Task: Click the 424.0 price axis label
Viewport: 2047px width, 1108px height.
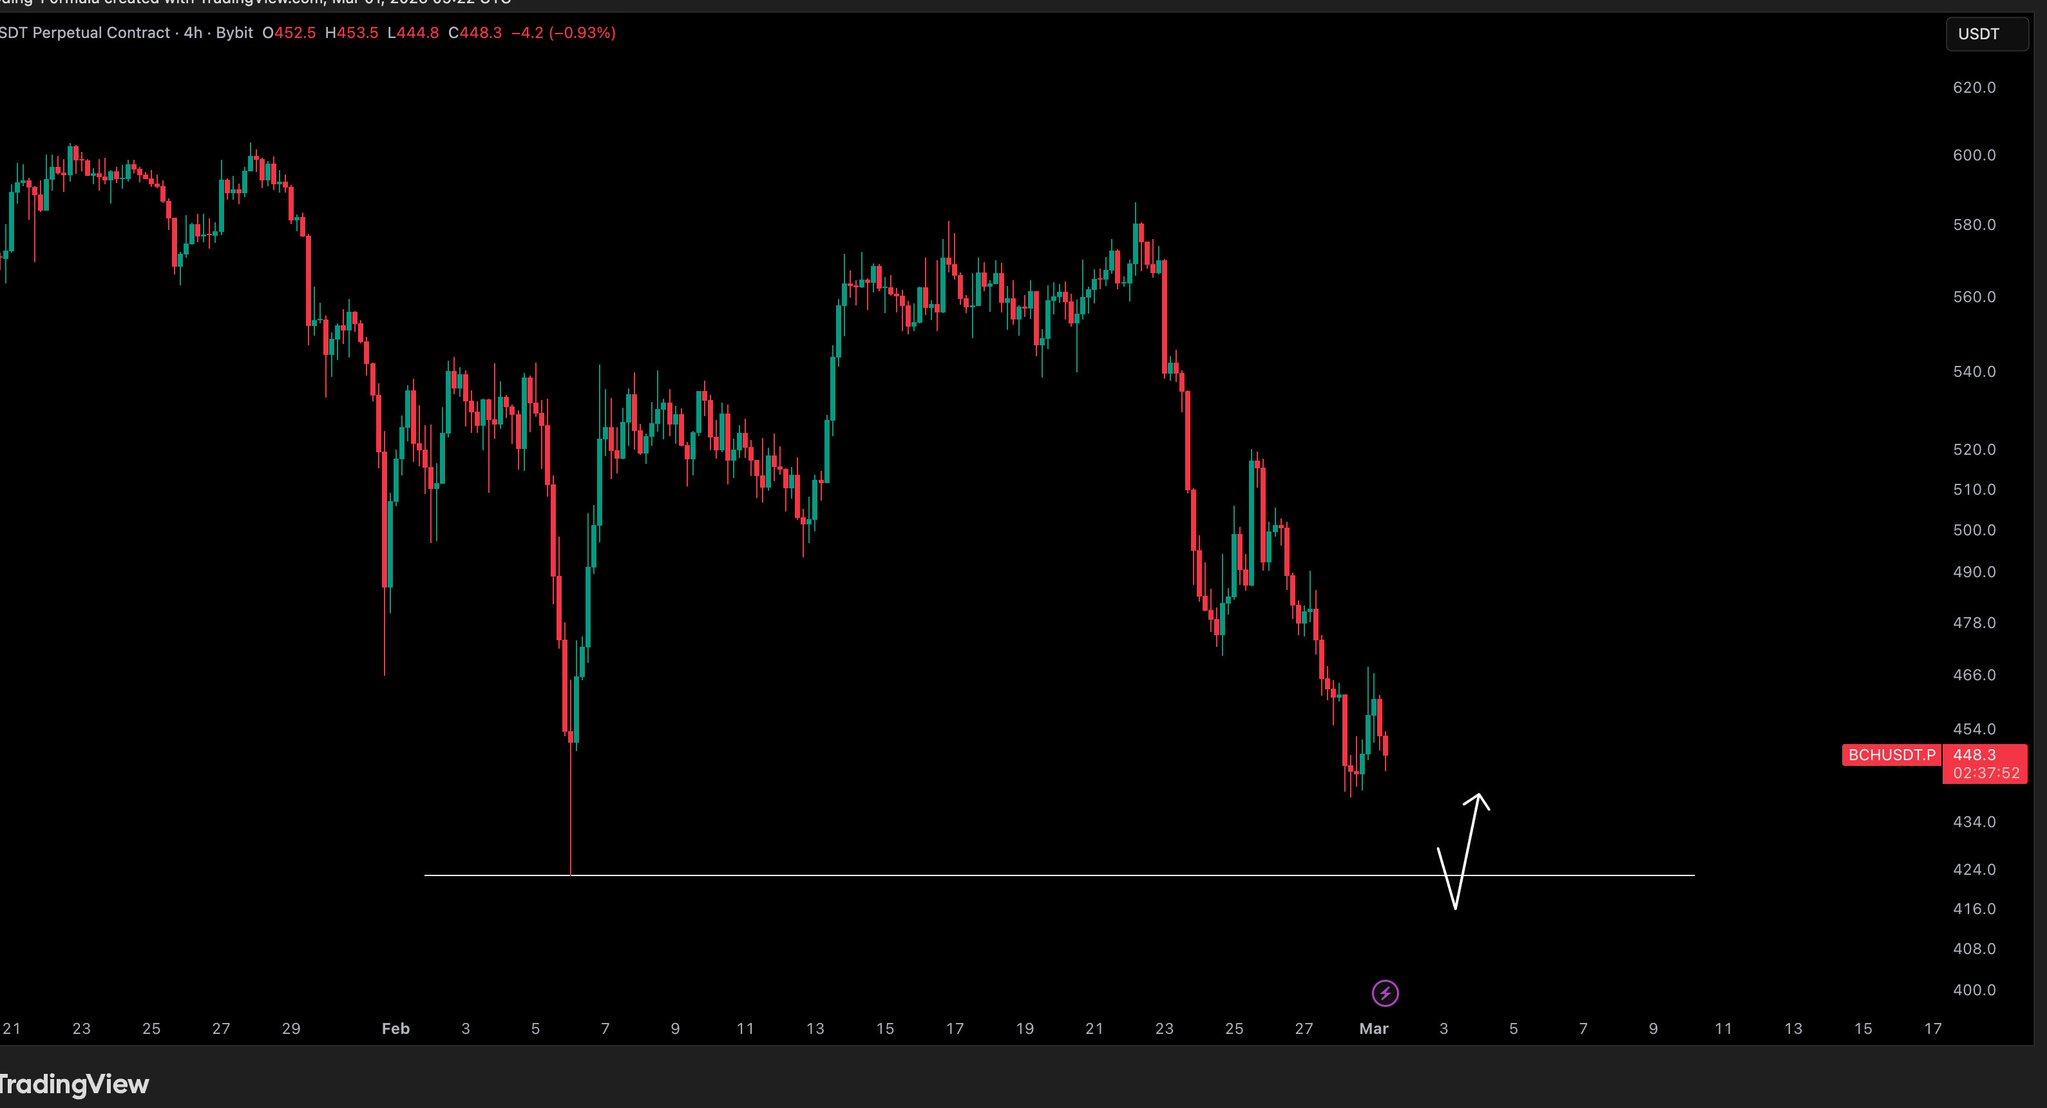Action: (1974, 870)
